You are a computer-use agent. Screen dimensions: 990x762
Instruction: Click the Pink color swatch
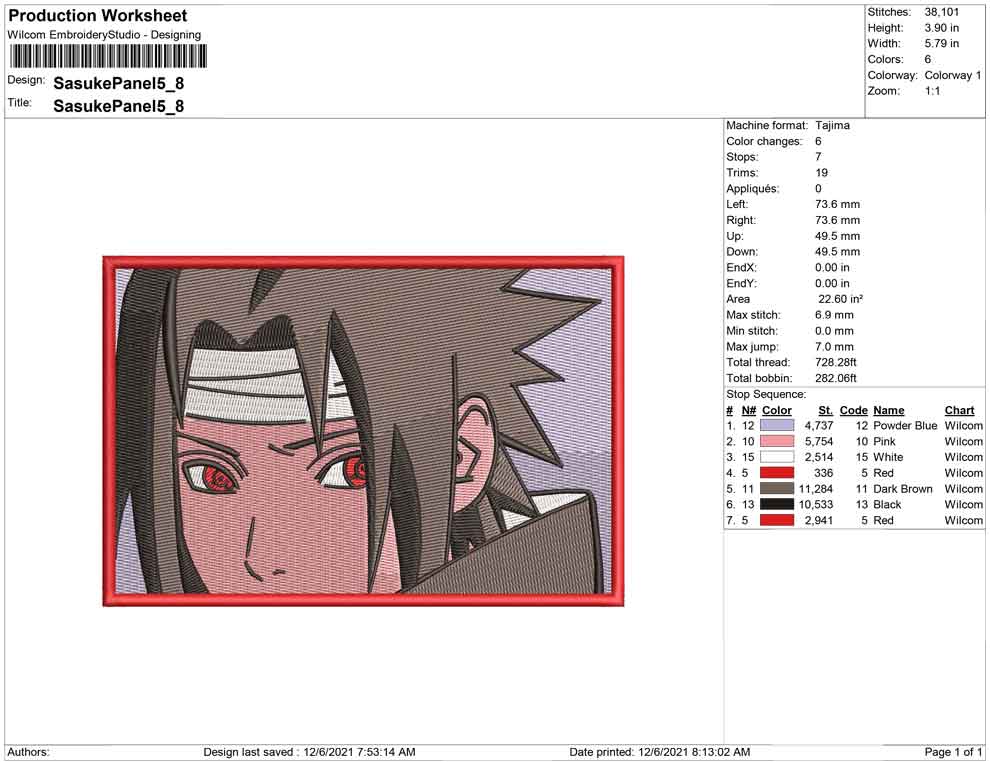[777, 441]
